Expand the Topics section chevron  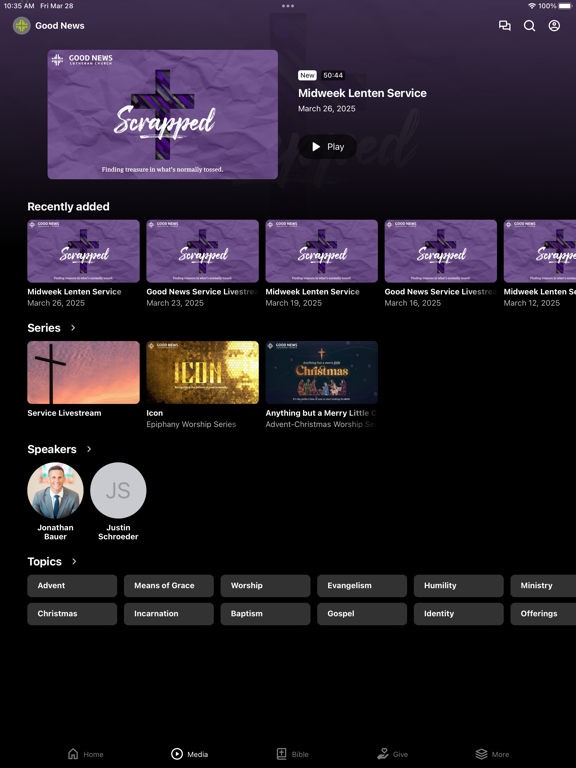pyautogui.click(x=74, y=561)
